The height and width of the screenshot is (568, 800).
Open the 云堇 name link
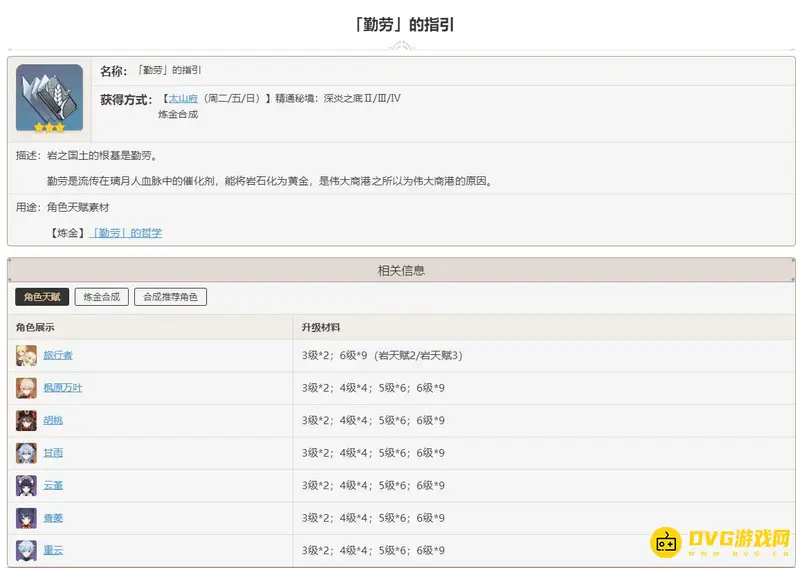click(53, 485)
